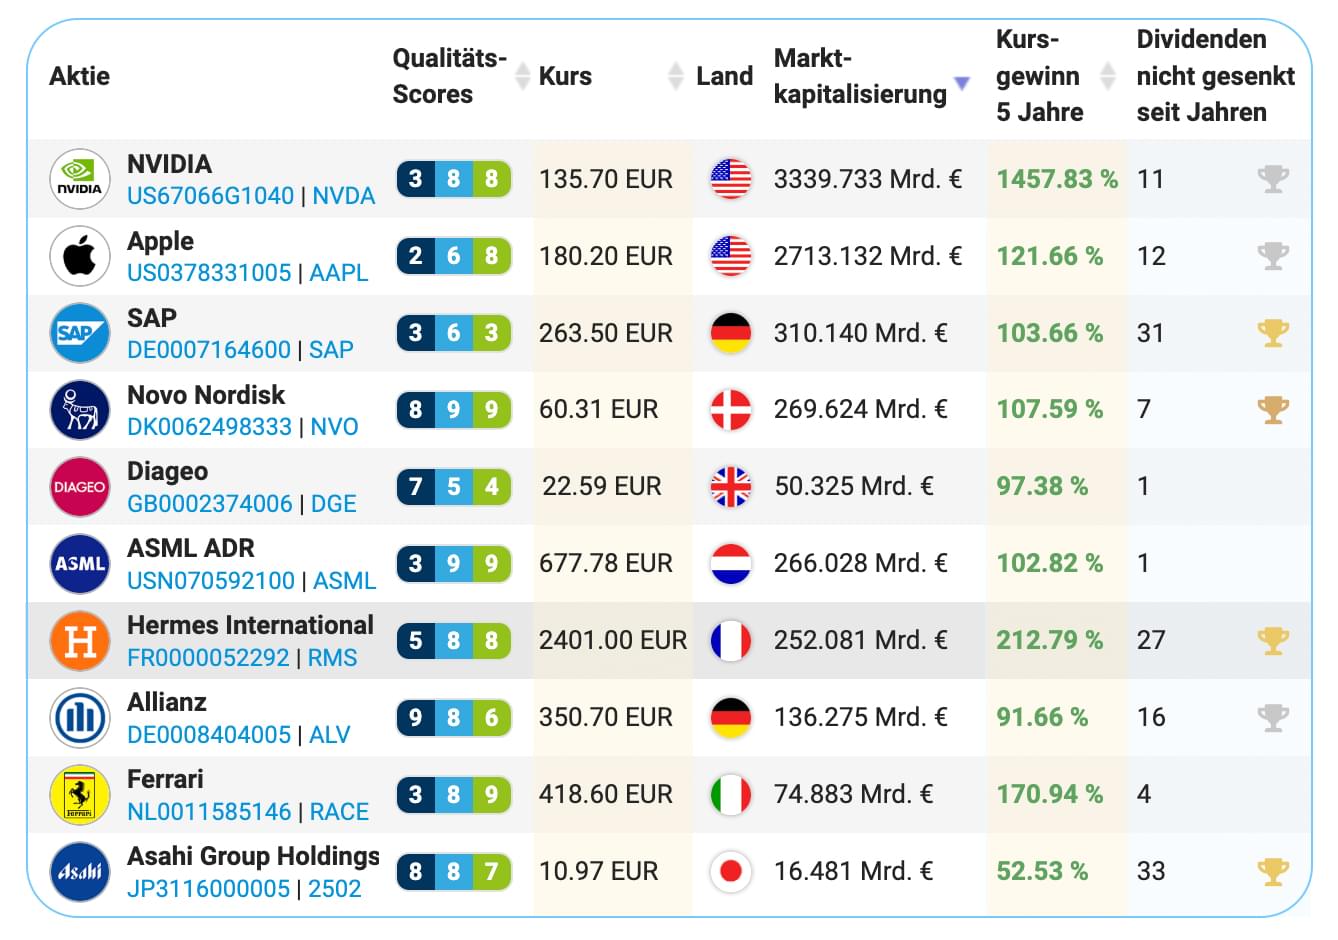
Task: Click the US flag in NVIDIA's row
Action: tap(731, 179)
